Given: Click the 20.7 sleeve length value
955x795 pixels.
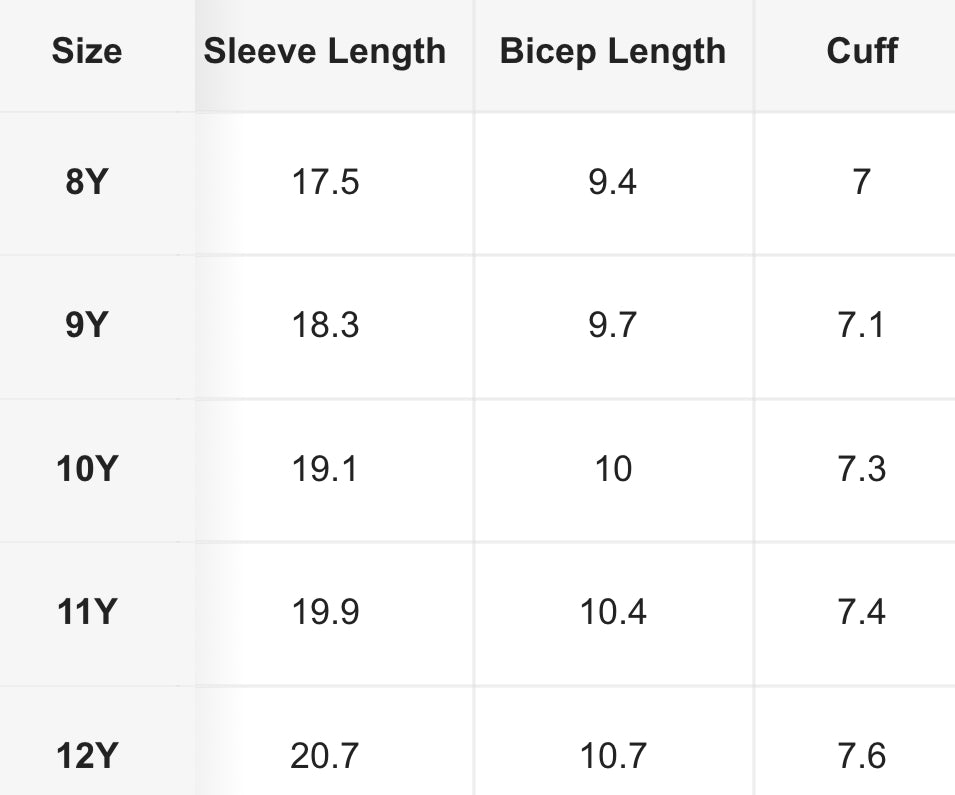Looking at the screenshot, I should click(x=325, y=755).
